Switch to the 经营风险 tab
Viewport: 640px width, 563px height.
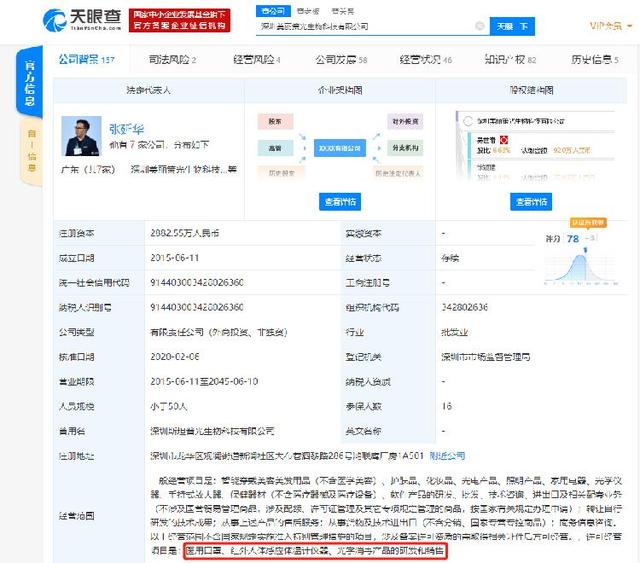tap(257, 60)
